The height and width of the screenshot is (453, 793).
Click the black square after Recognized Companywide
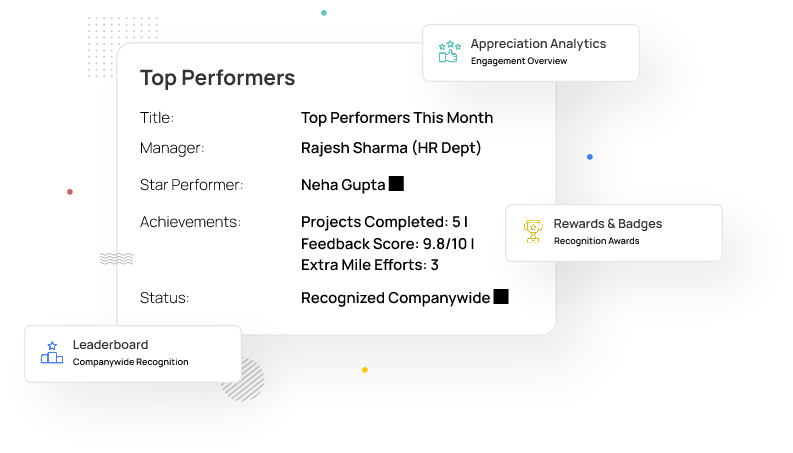coord(501,297)
